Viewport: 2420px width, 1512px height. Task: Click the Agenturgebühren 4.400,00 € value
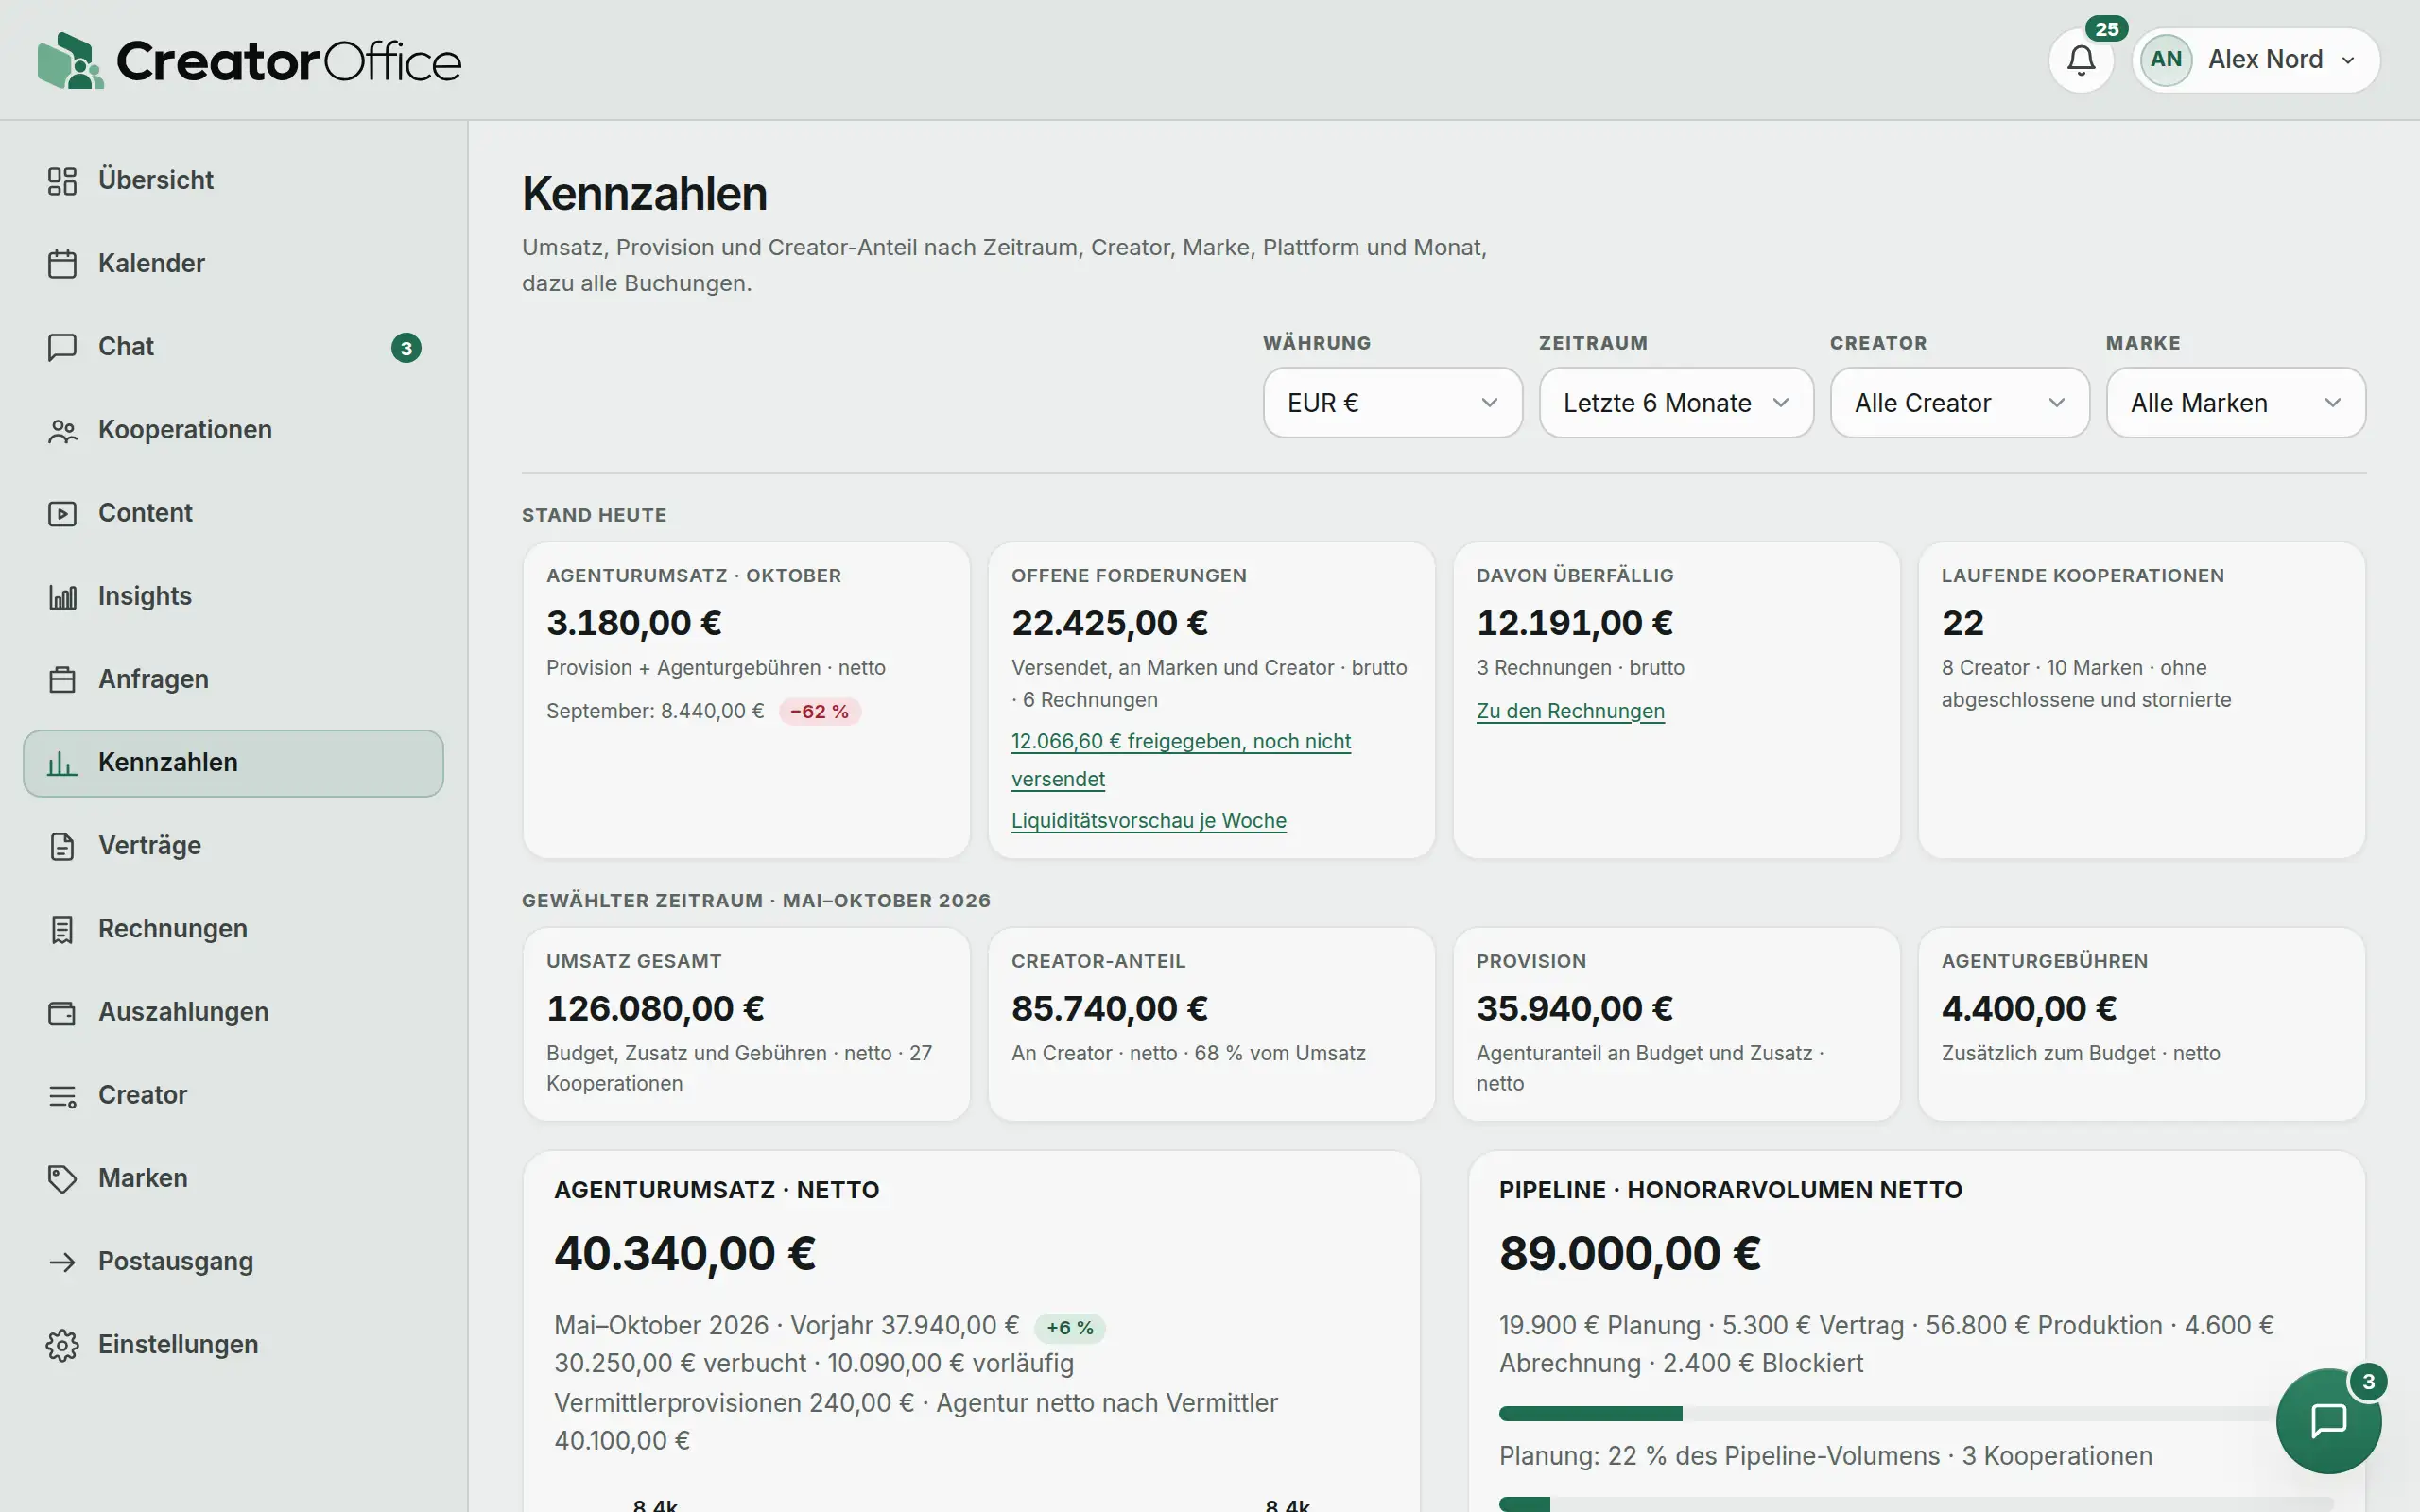coord(2029,1008)
